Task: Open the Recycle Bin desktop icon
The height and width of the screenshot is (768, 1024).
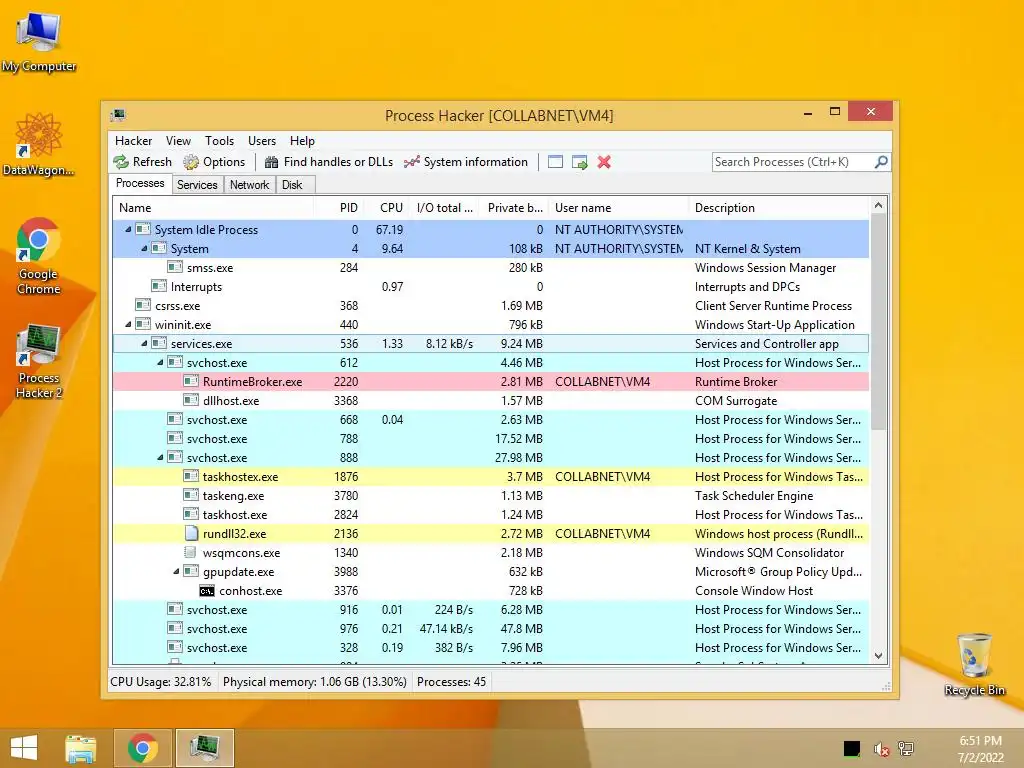Action: [x=974, y=664]
